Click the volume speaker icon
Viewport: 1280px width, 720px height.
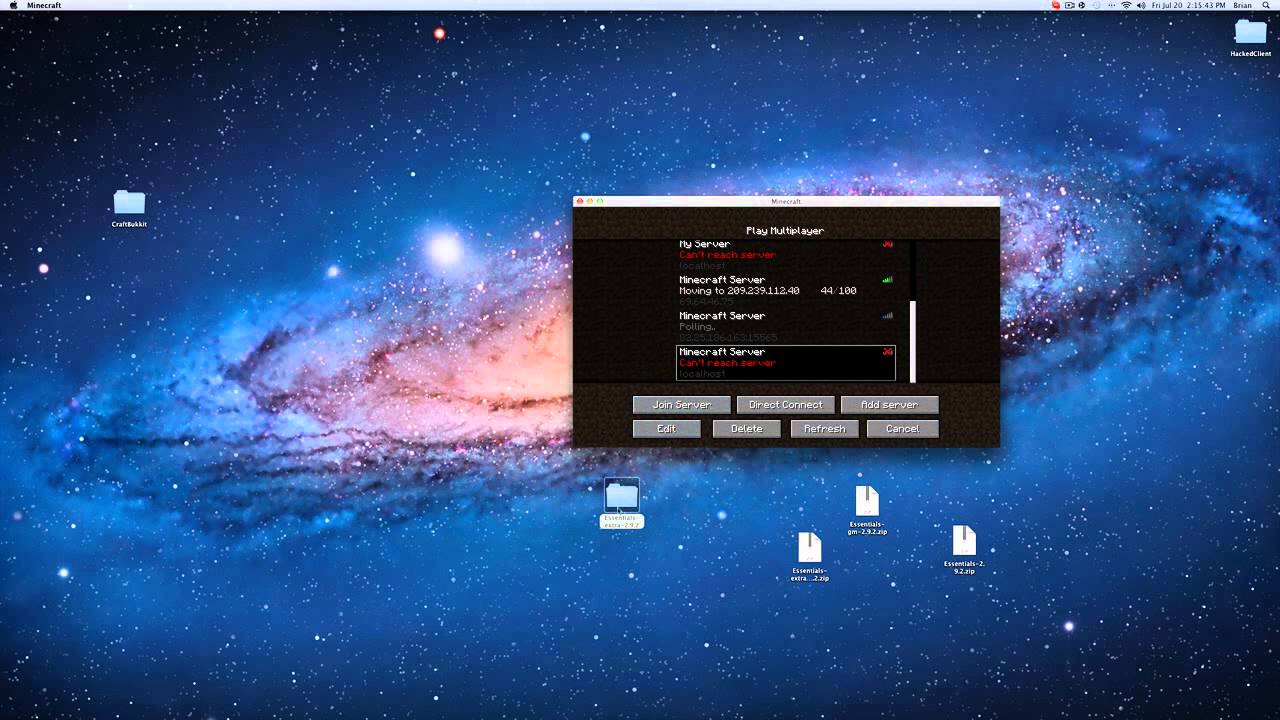pos(1141,5)
